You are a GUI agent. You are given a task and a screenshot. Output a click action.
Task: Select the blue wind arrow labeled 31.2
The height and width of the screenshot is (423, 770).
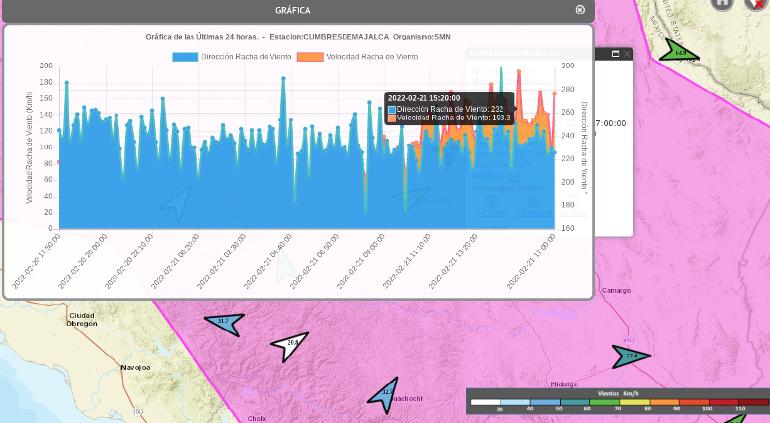224,322
